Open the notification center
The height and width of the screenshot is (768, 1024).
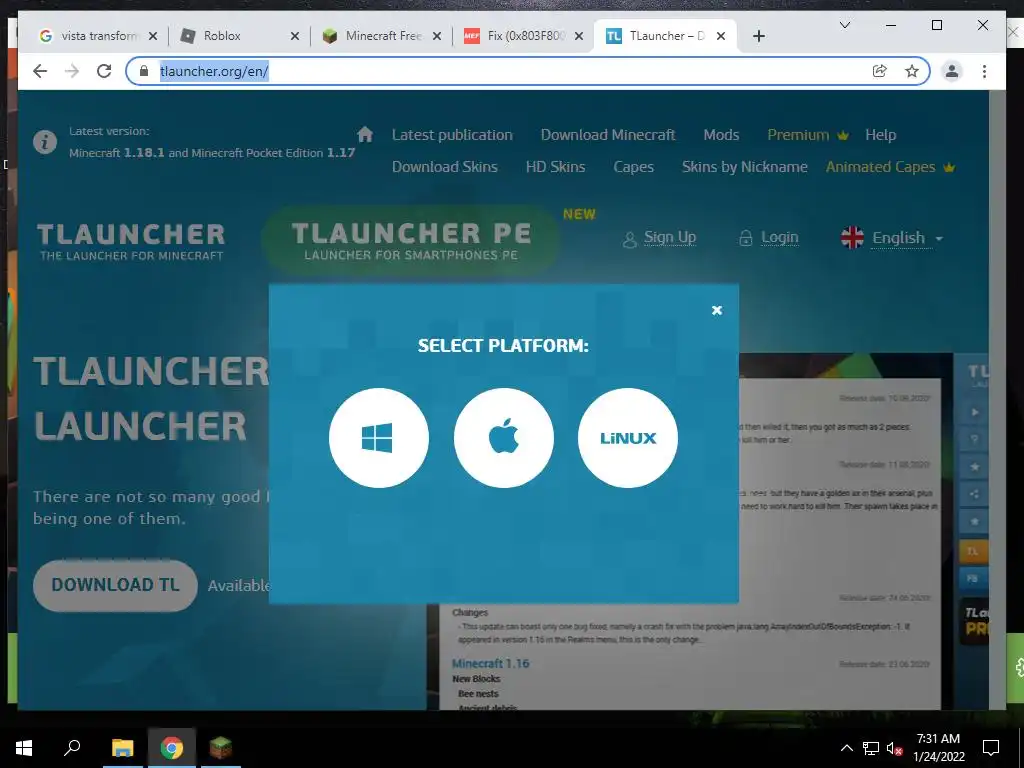point(991,748)
